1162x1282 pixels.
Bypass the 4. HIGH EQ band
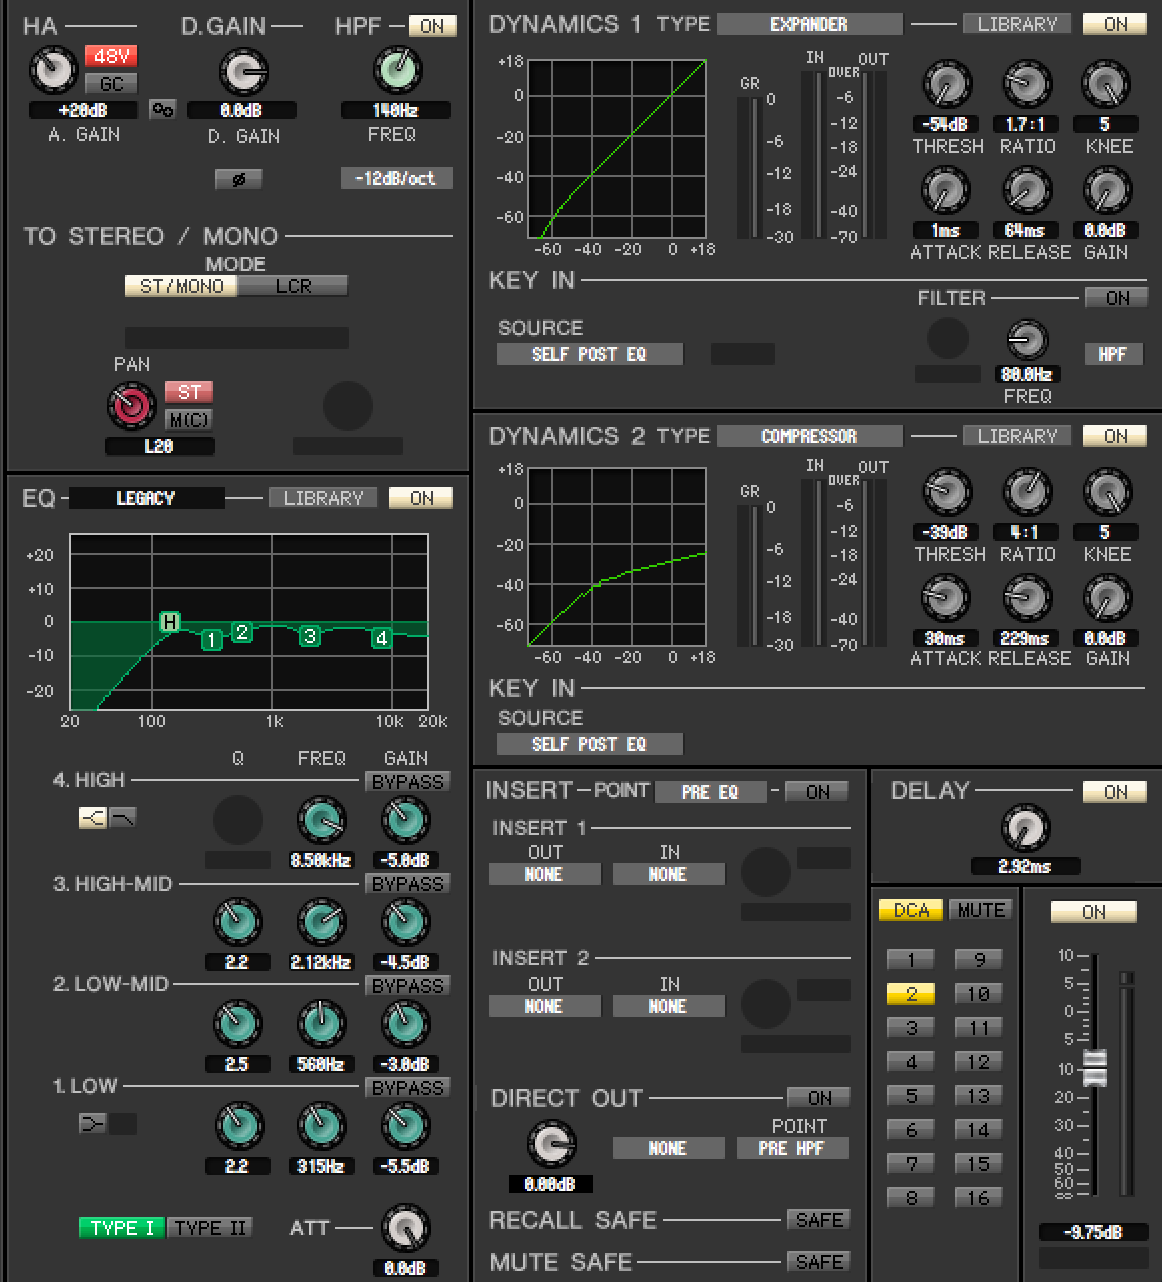tap(407, 782)
